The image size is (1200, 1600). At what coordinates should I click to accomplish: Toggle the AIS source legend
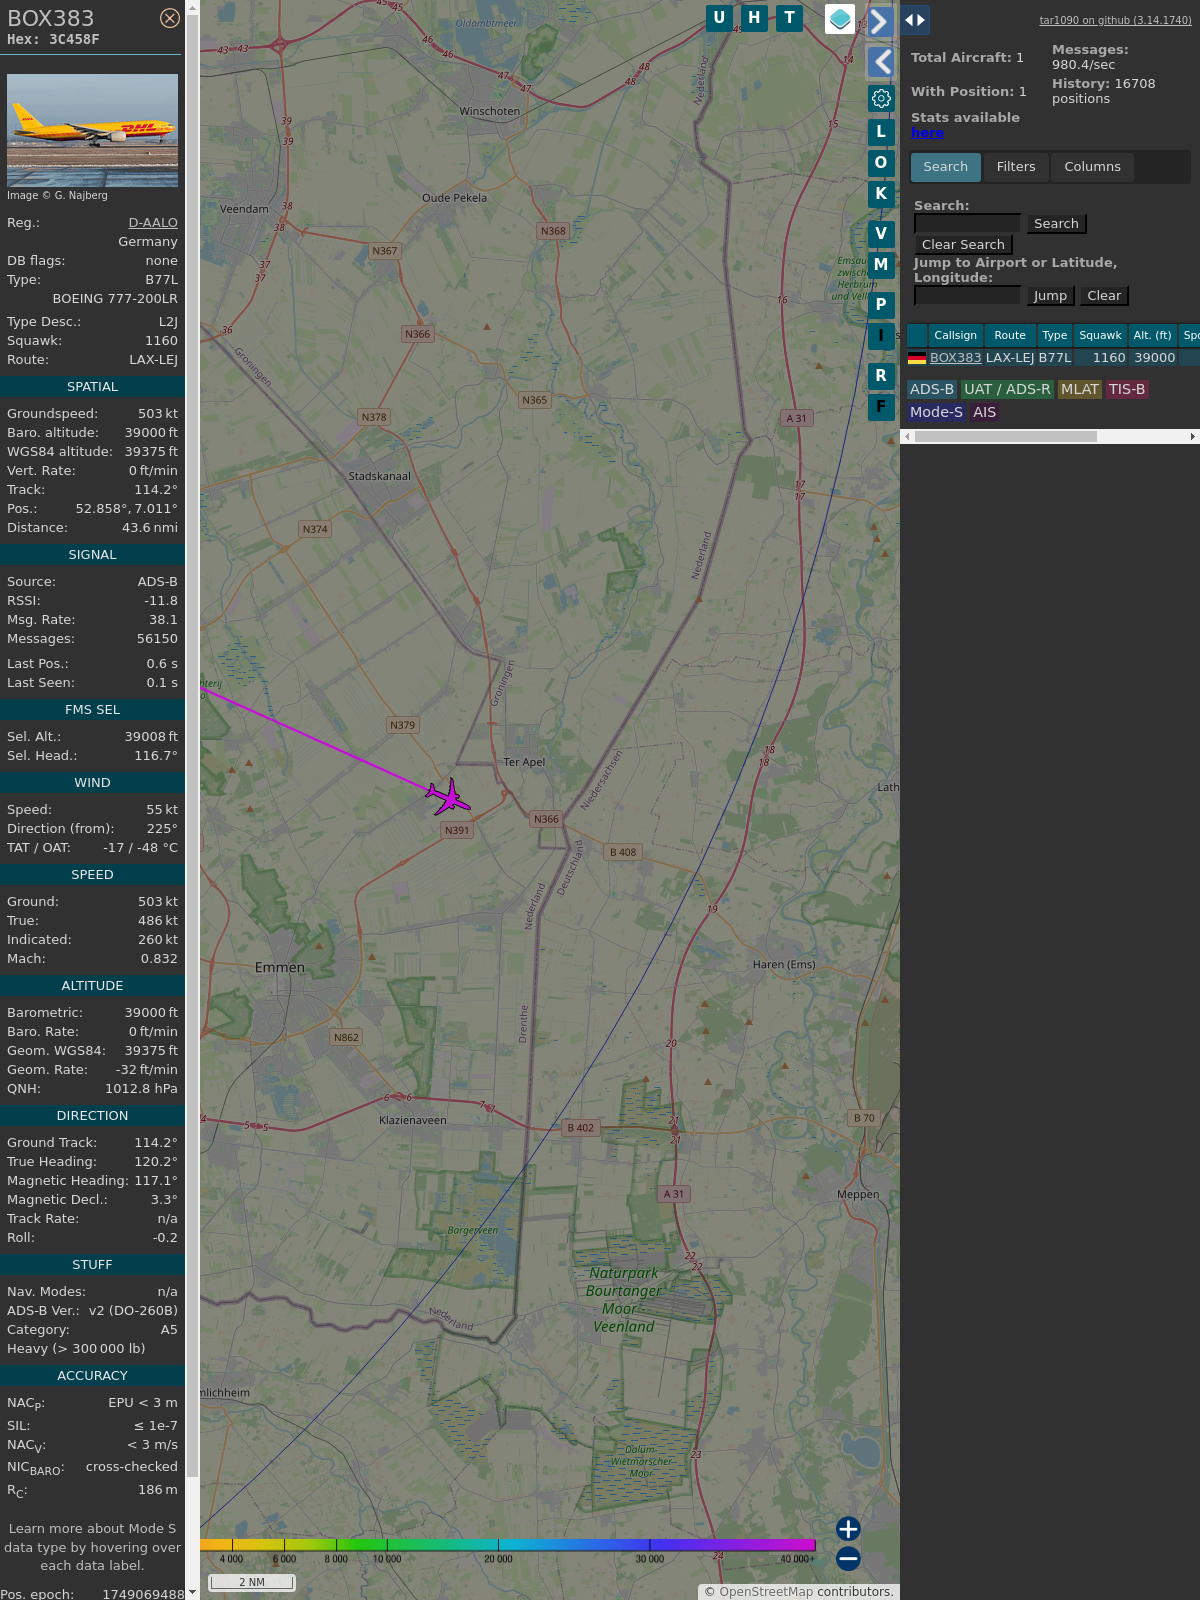984,412
